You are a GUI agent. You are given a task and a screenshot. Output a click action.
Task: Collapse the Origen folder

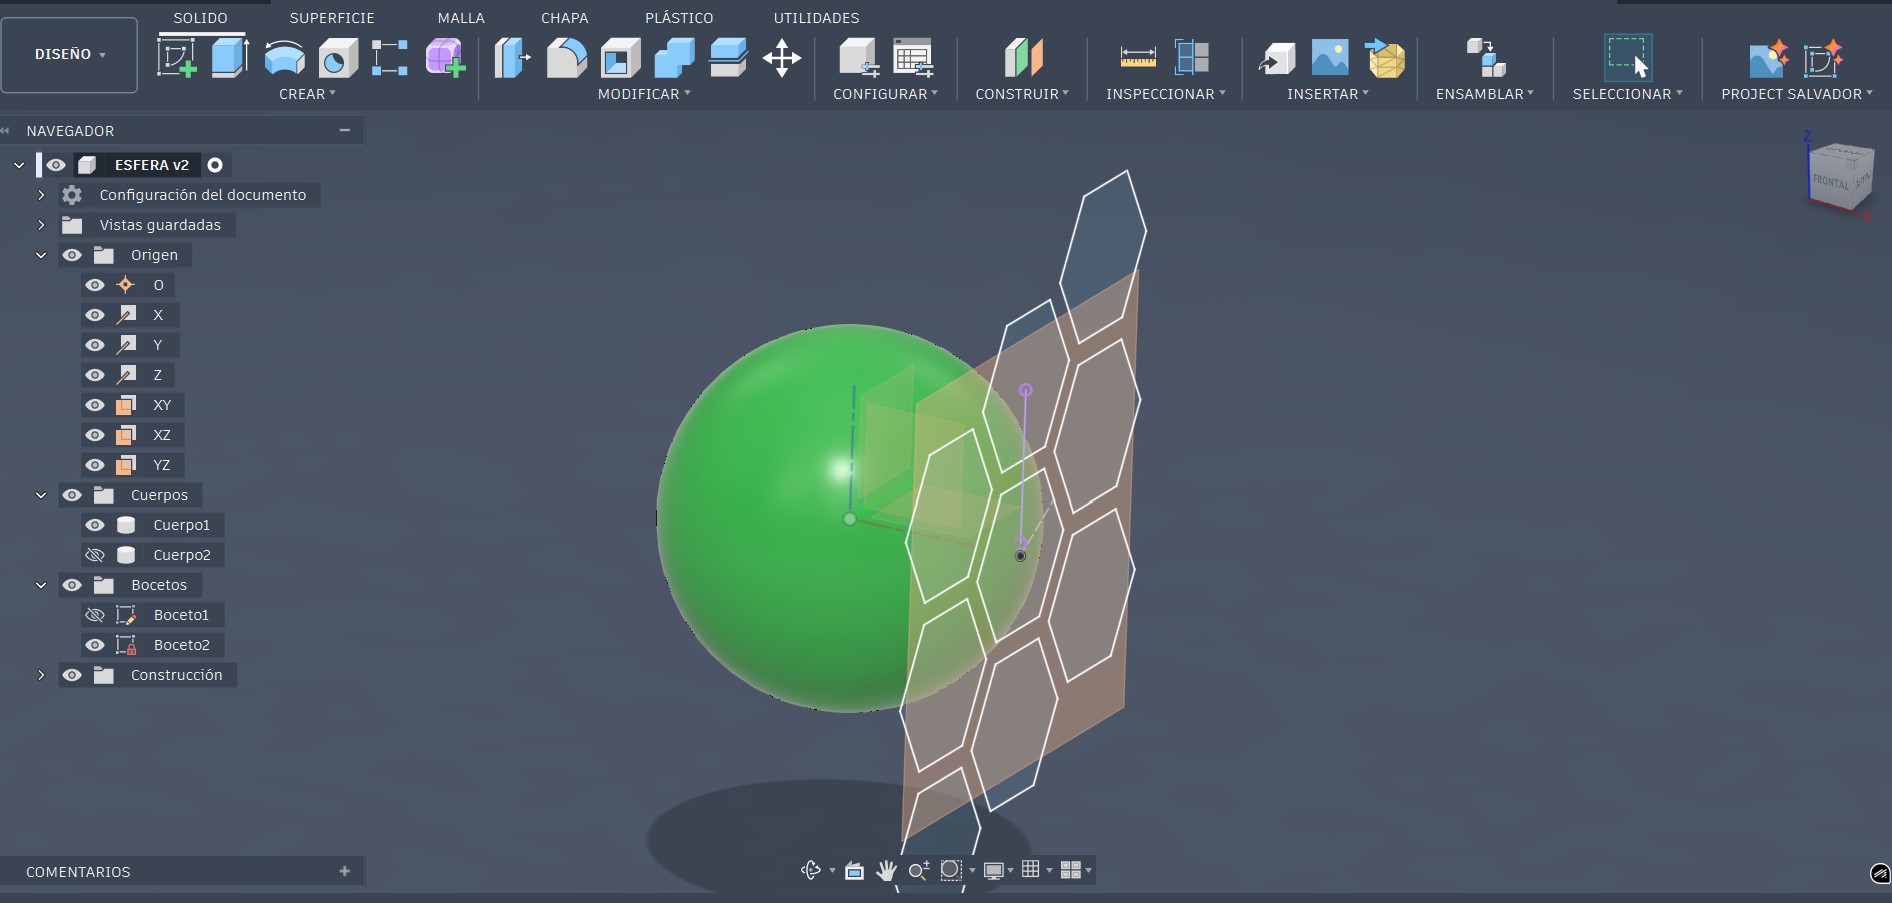pos(41,255)
